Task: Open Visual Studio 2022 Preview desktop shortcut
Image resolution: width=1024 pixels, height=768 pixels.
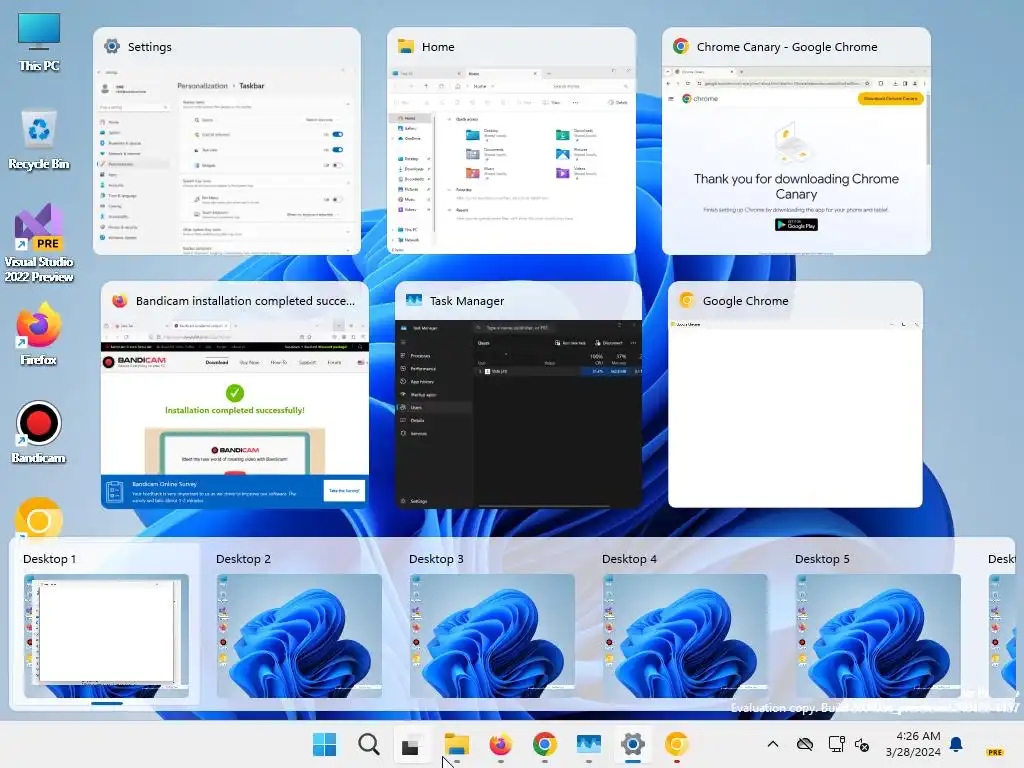Action: coord(39,243)
